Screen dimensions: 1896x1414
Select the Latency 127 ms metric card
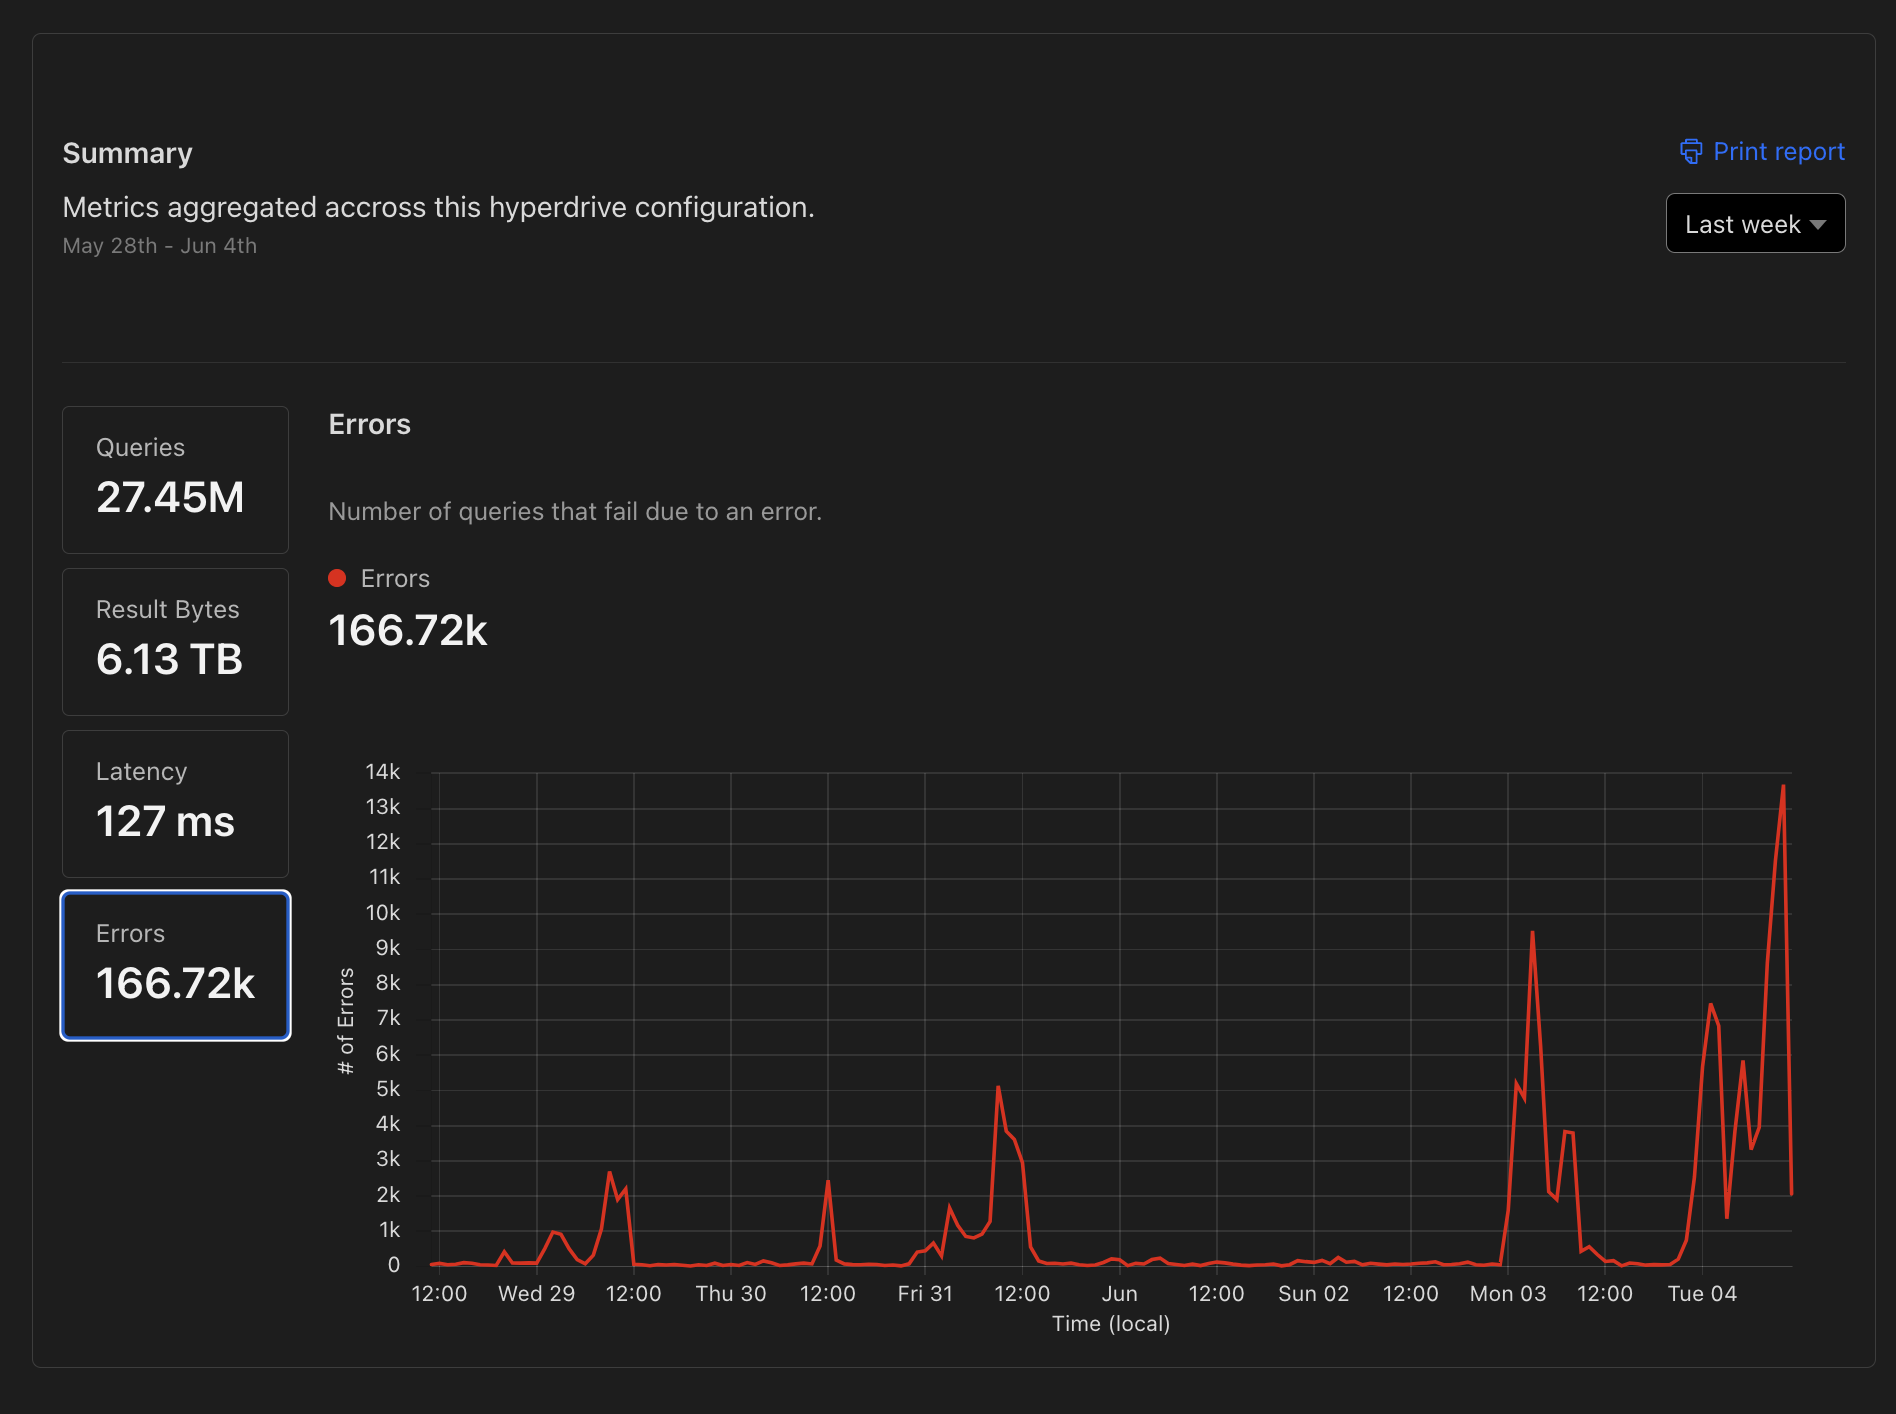pyautogui.click(x=175, y=804)
